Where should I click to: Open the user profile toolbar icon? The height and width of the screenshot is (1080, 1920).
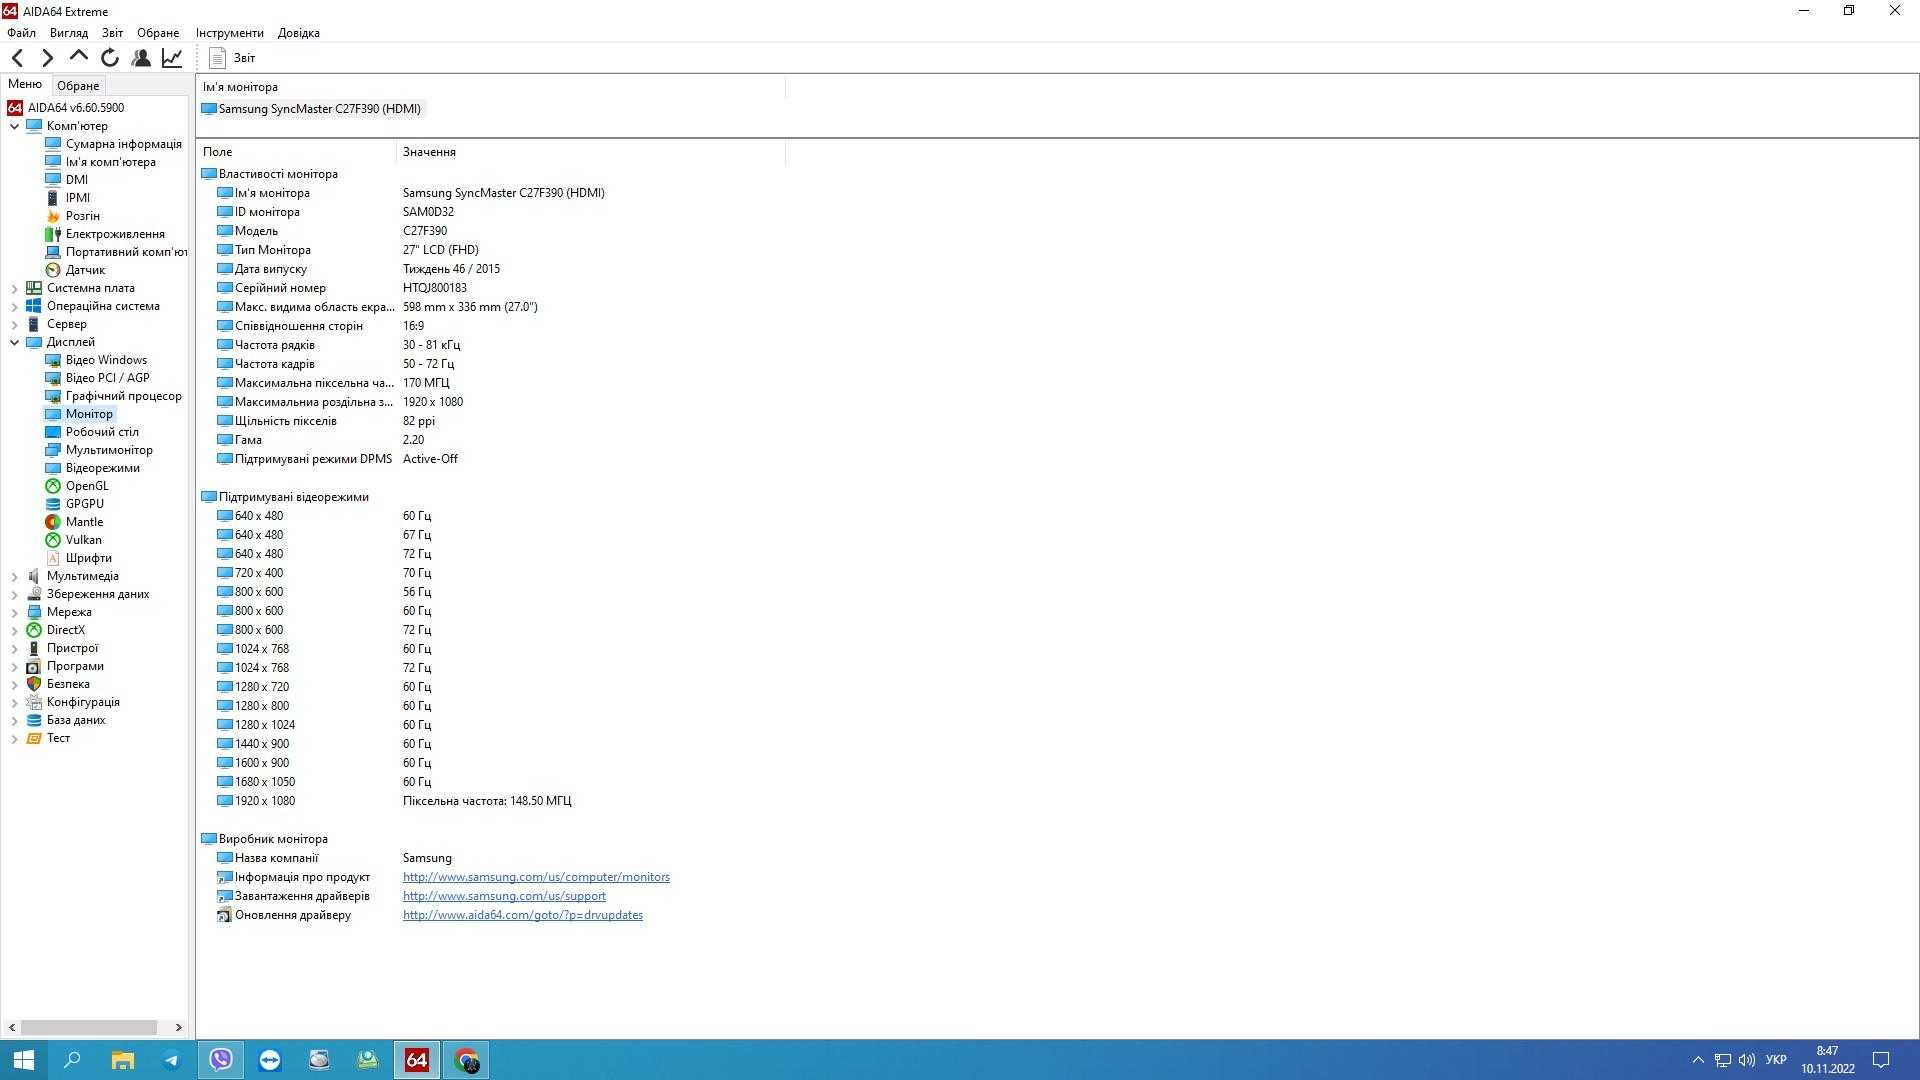tap(141, 58)
